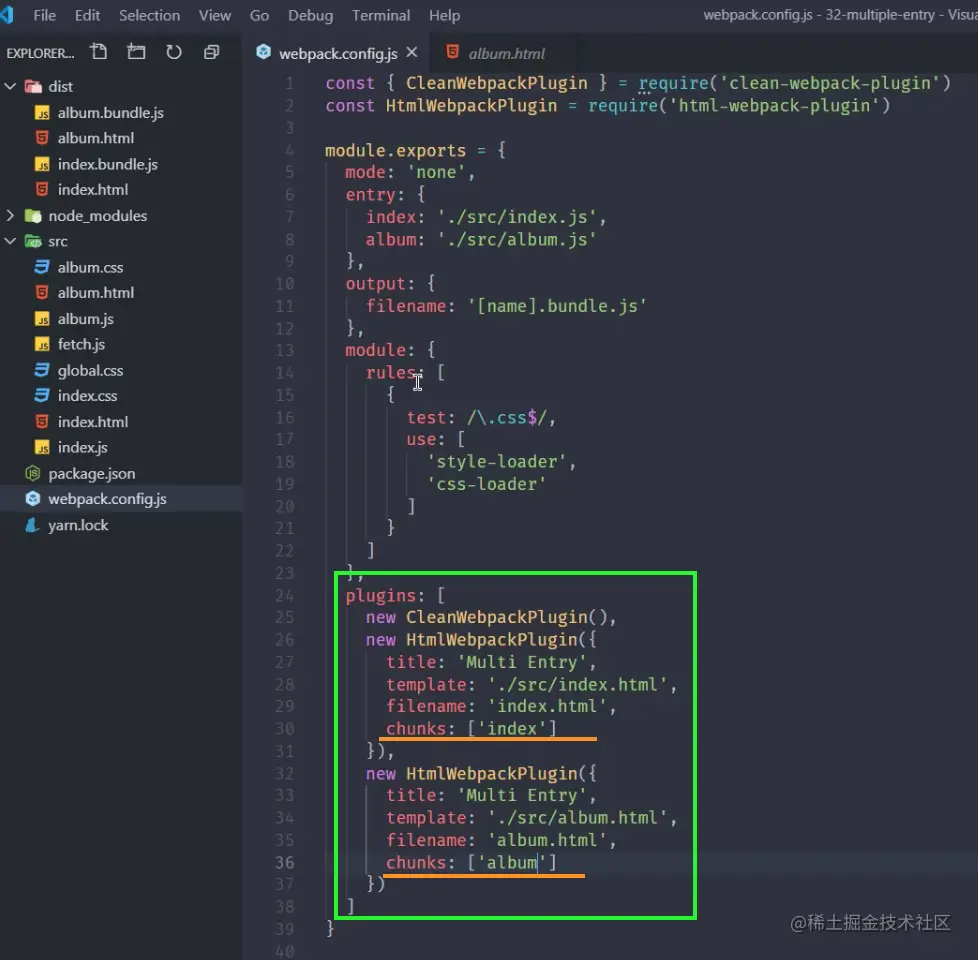Click the webpack icon beside webpack.config.js in tree
The height and width of the screenshot is (960, 978).
click(32, 499)
